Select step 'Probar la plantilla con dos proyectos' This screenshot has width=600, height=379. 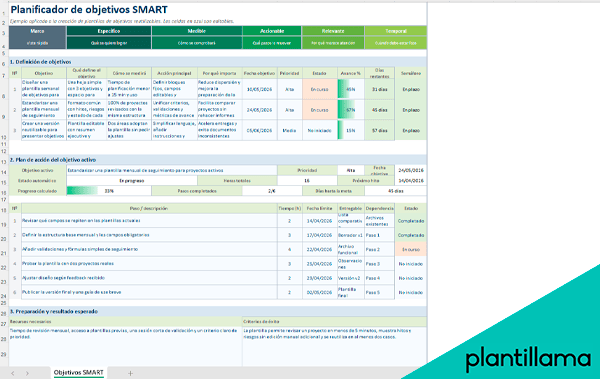[149, 264]
